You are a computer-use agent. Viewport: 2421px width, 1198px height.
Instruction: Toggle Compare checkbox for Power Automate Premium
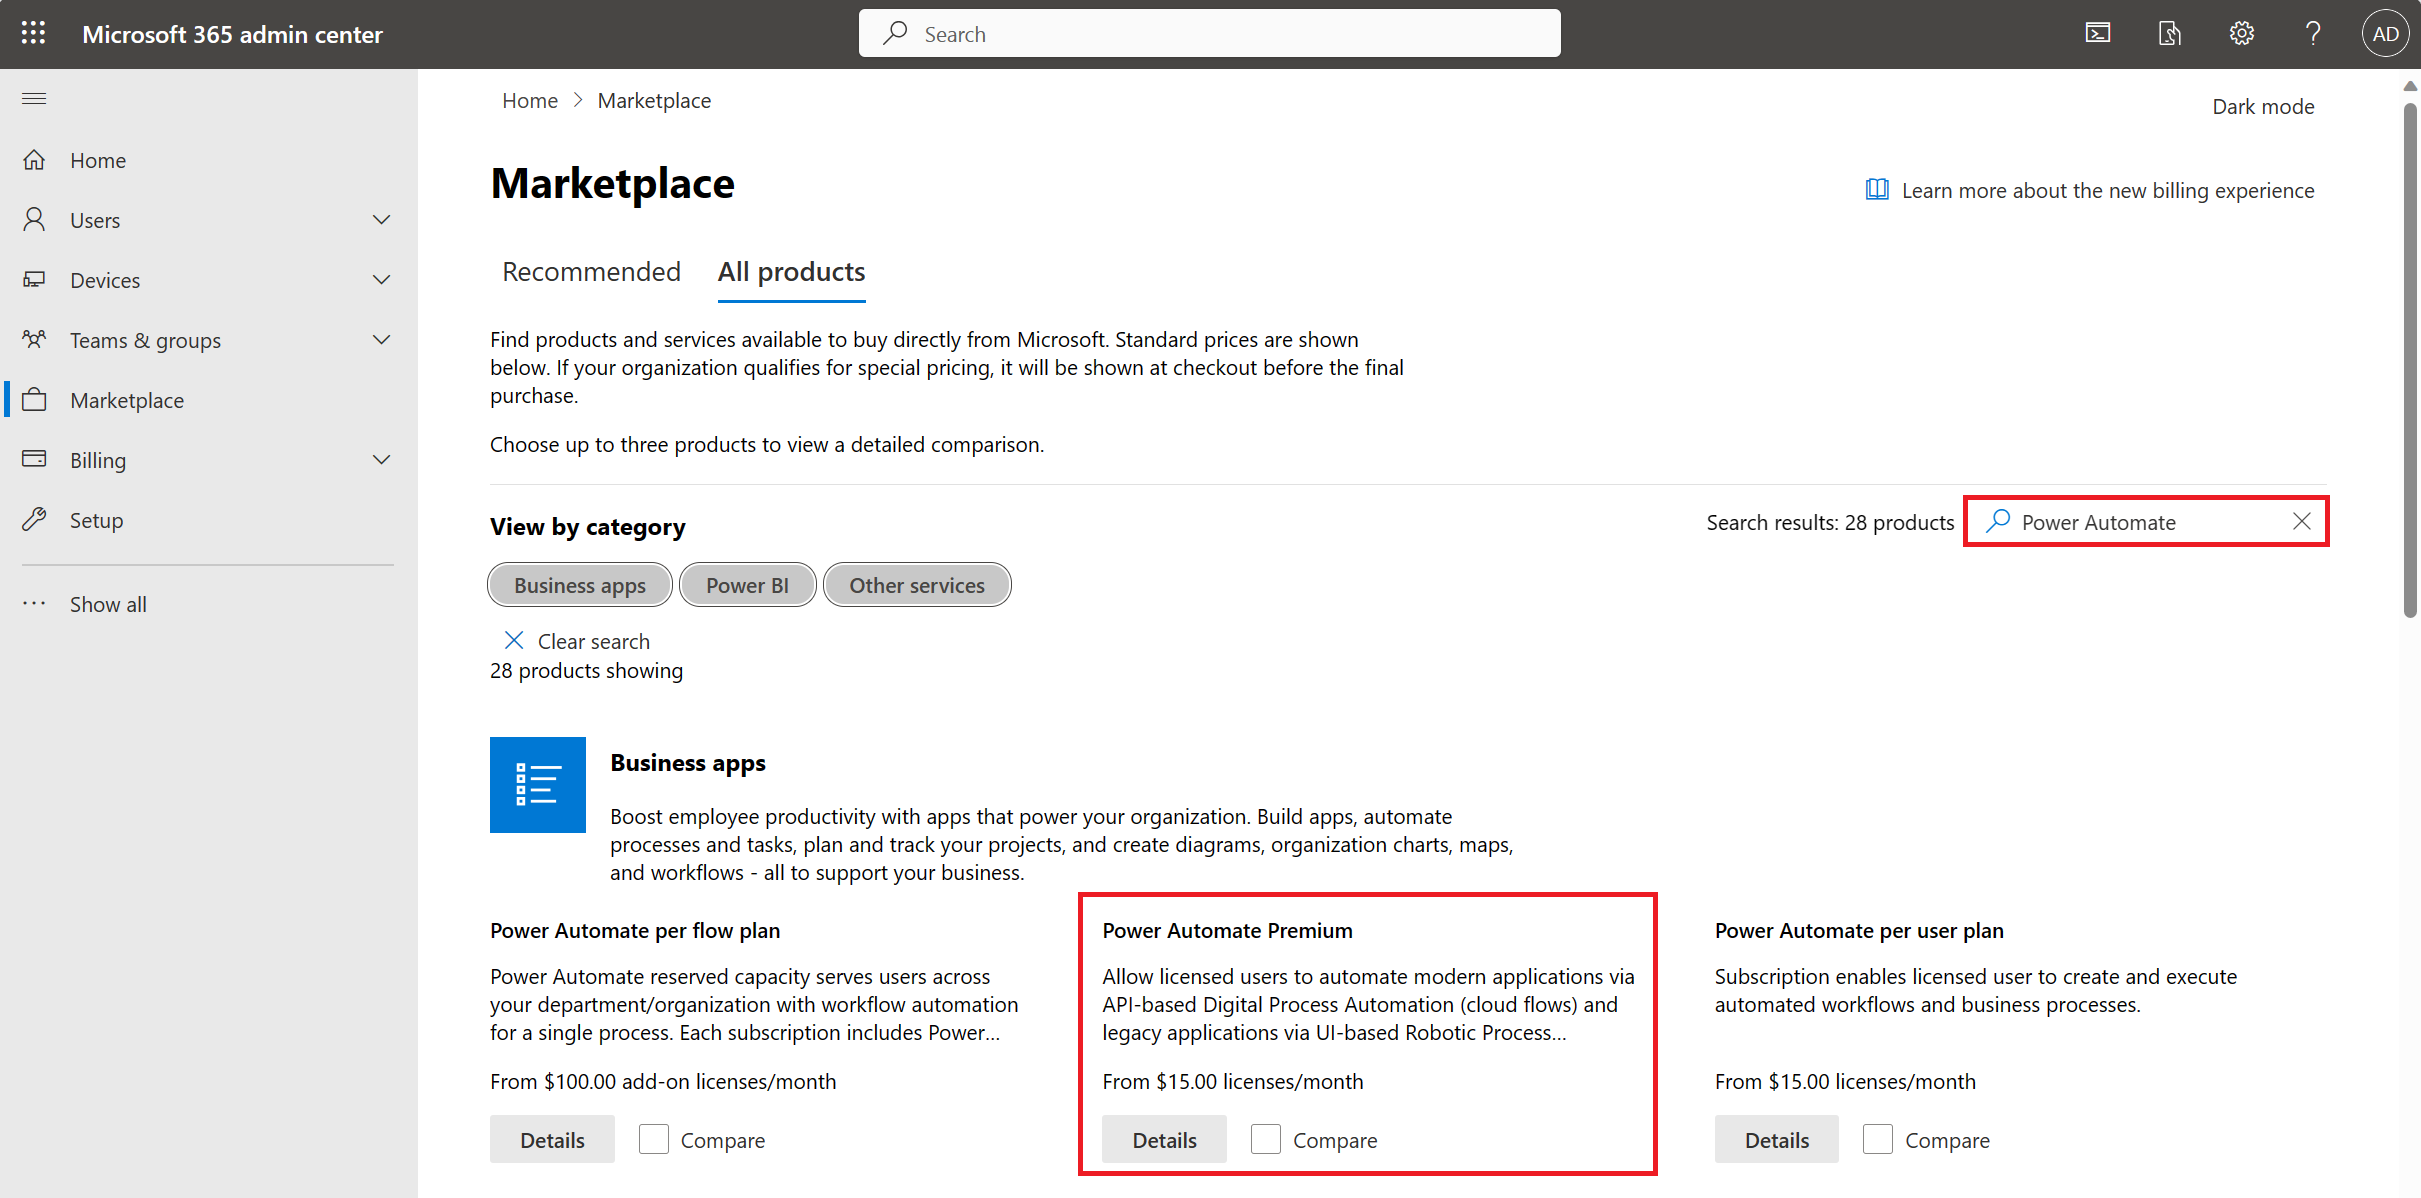(1265, 1139)
